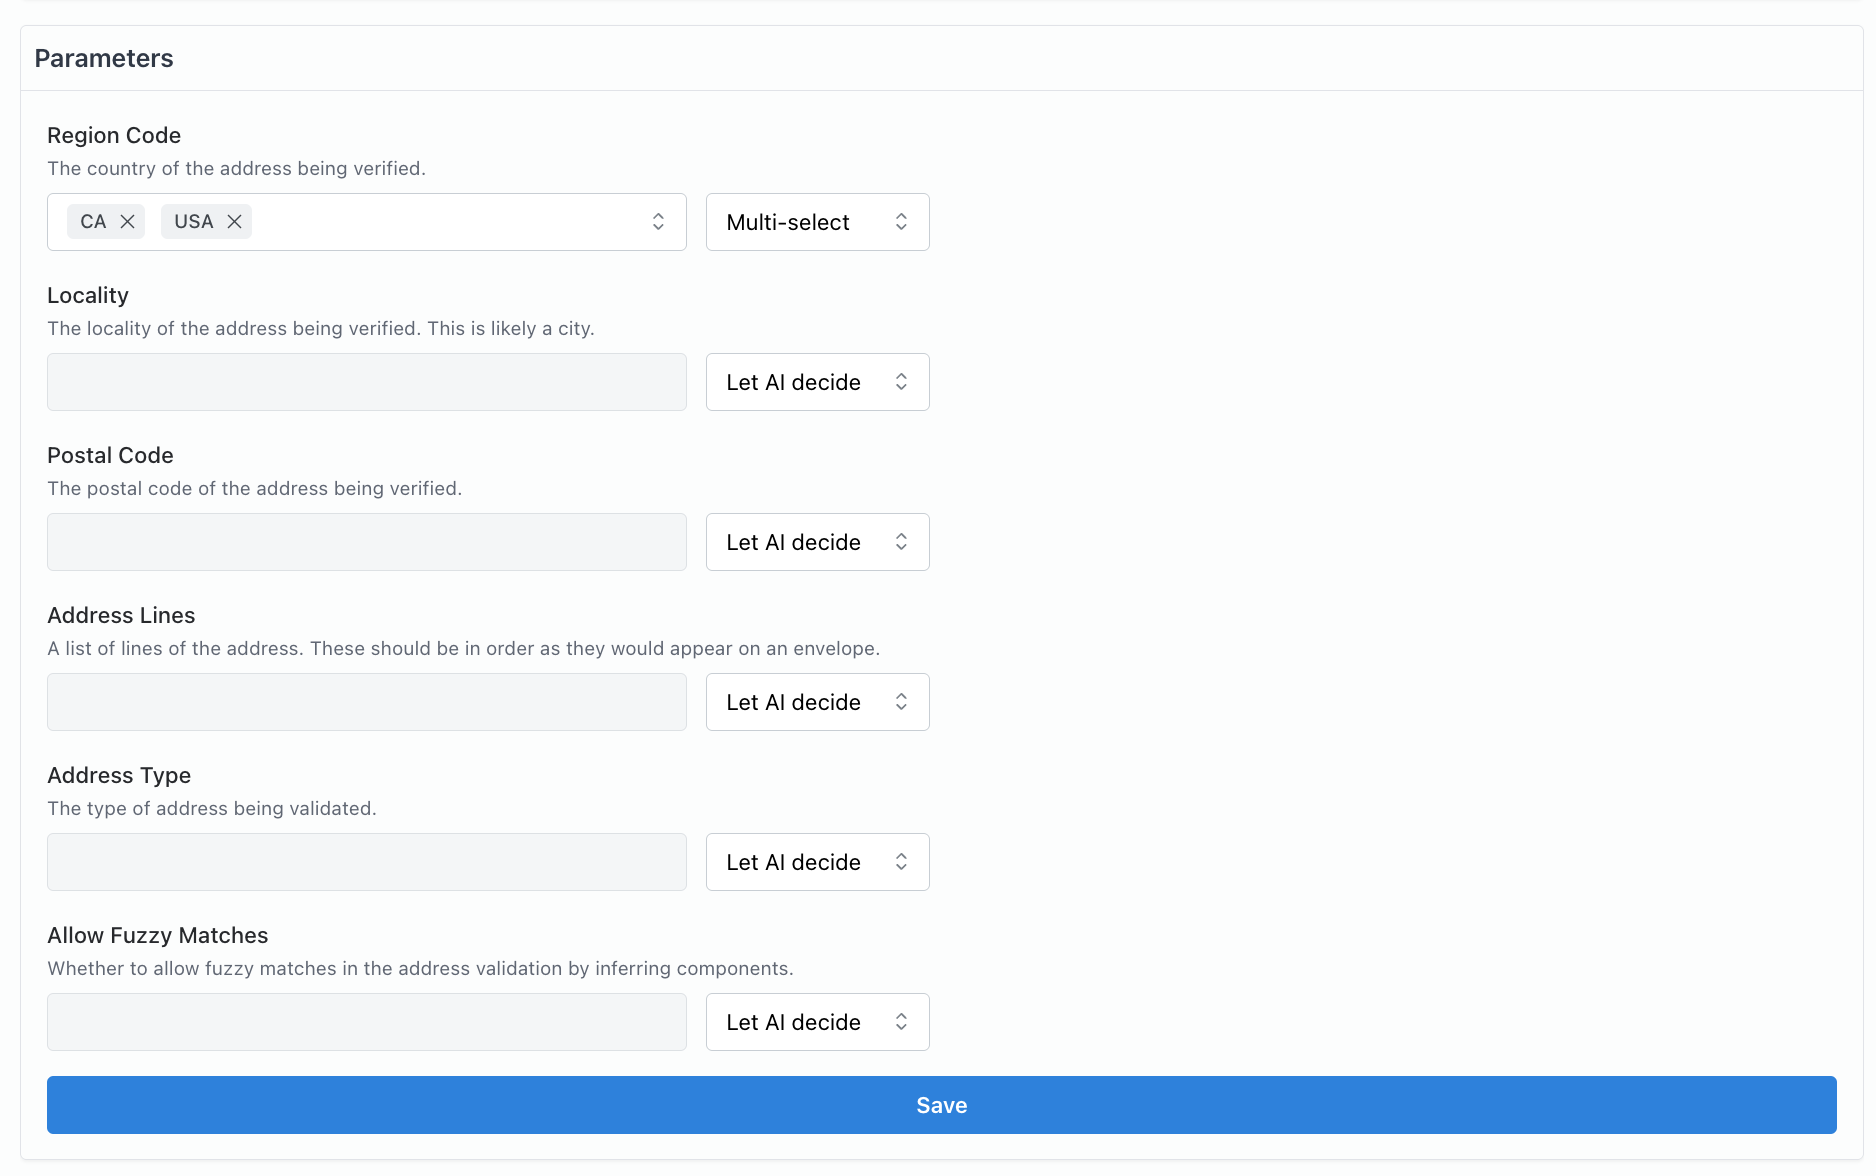
Task: Open Address Lines' Let AI decide dropdown
Action: point(817,702)
